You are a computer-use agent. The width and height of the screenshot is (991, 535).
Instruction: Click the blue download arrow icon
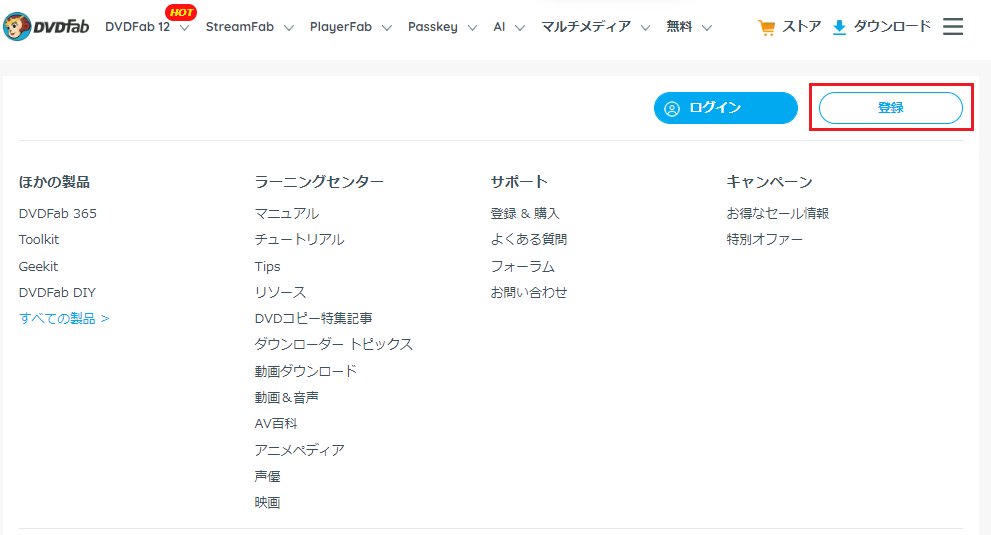coord(839,27)
